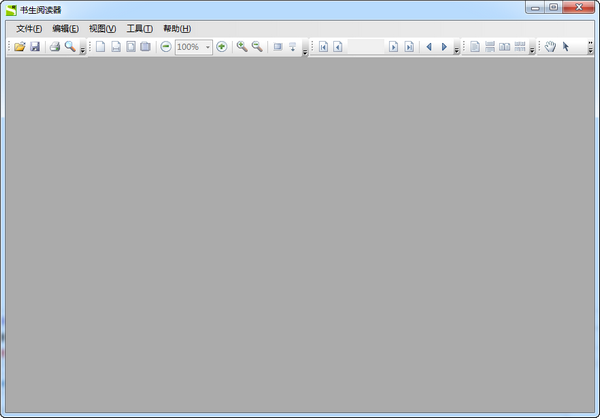Open the 100% zoom level dropdown
Viewport: 600px width, 418px height.
point(208,47)
